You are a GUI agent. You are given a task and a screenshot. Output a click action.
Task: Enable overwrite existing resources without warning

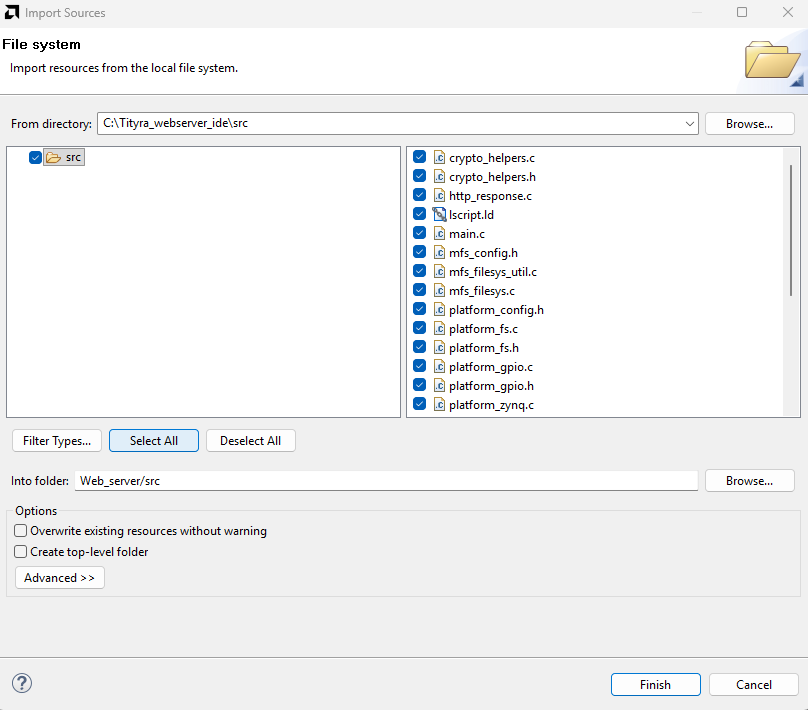point(21,532)
